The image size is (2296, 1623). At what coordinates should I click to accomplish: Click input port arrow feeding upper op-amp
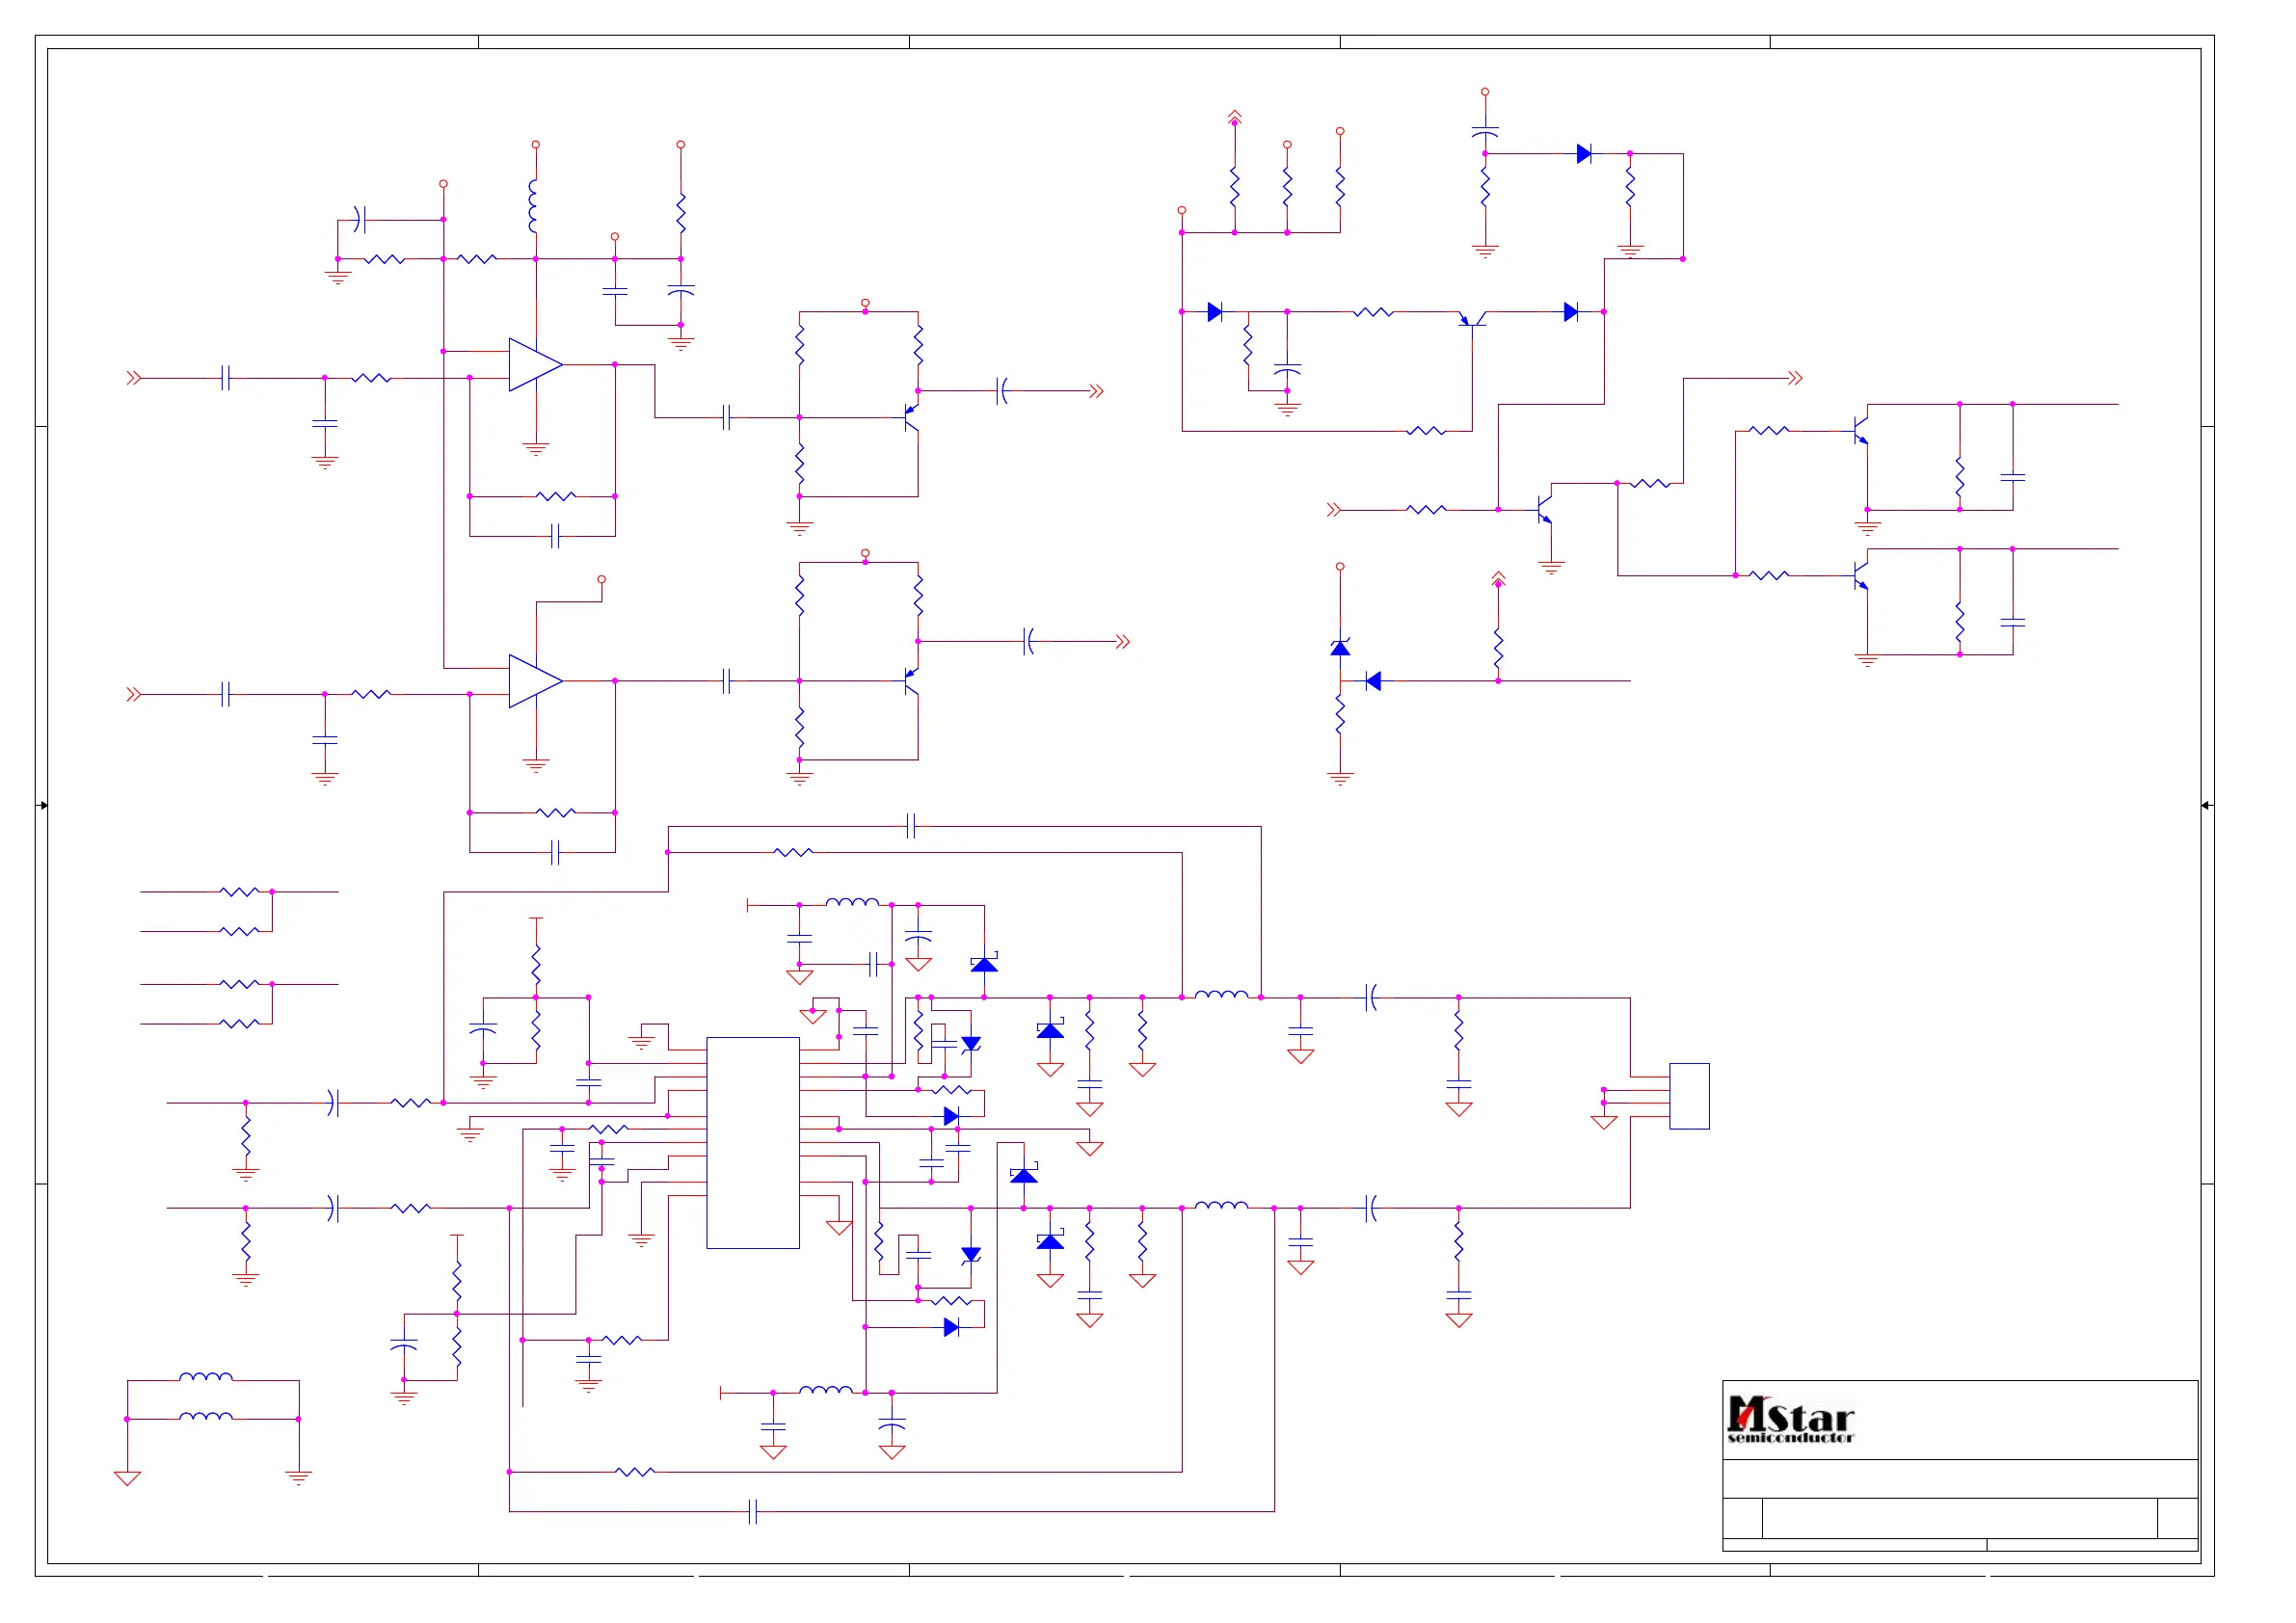coord(133,378)
